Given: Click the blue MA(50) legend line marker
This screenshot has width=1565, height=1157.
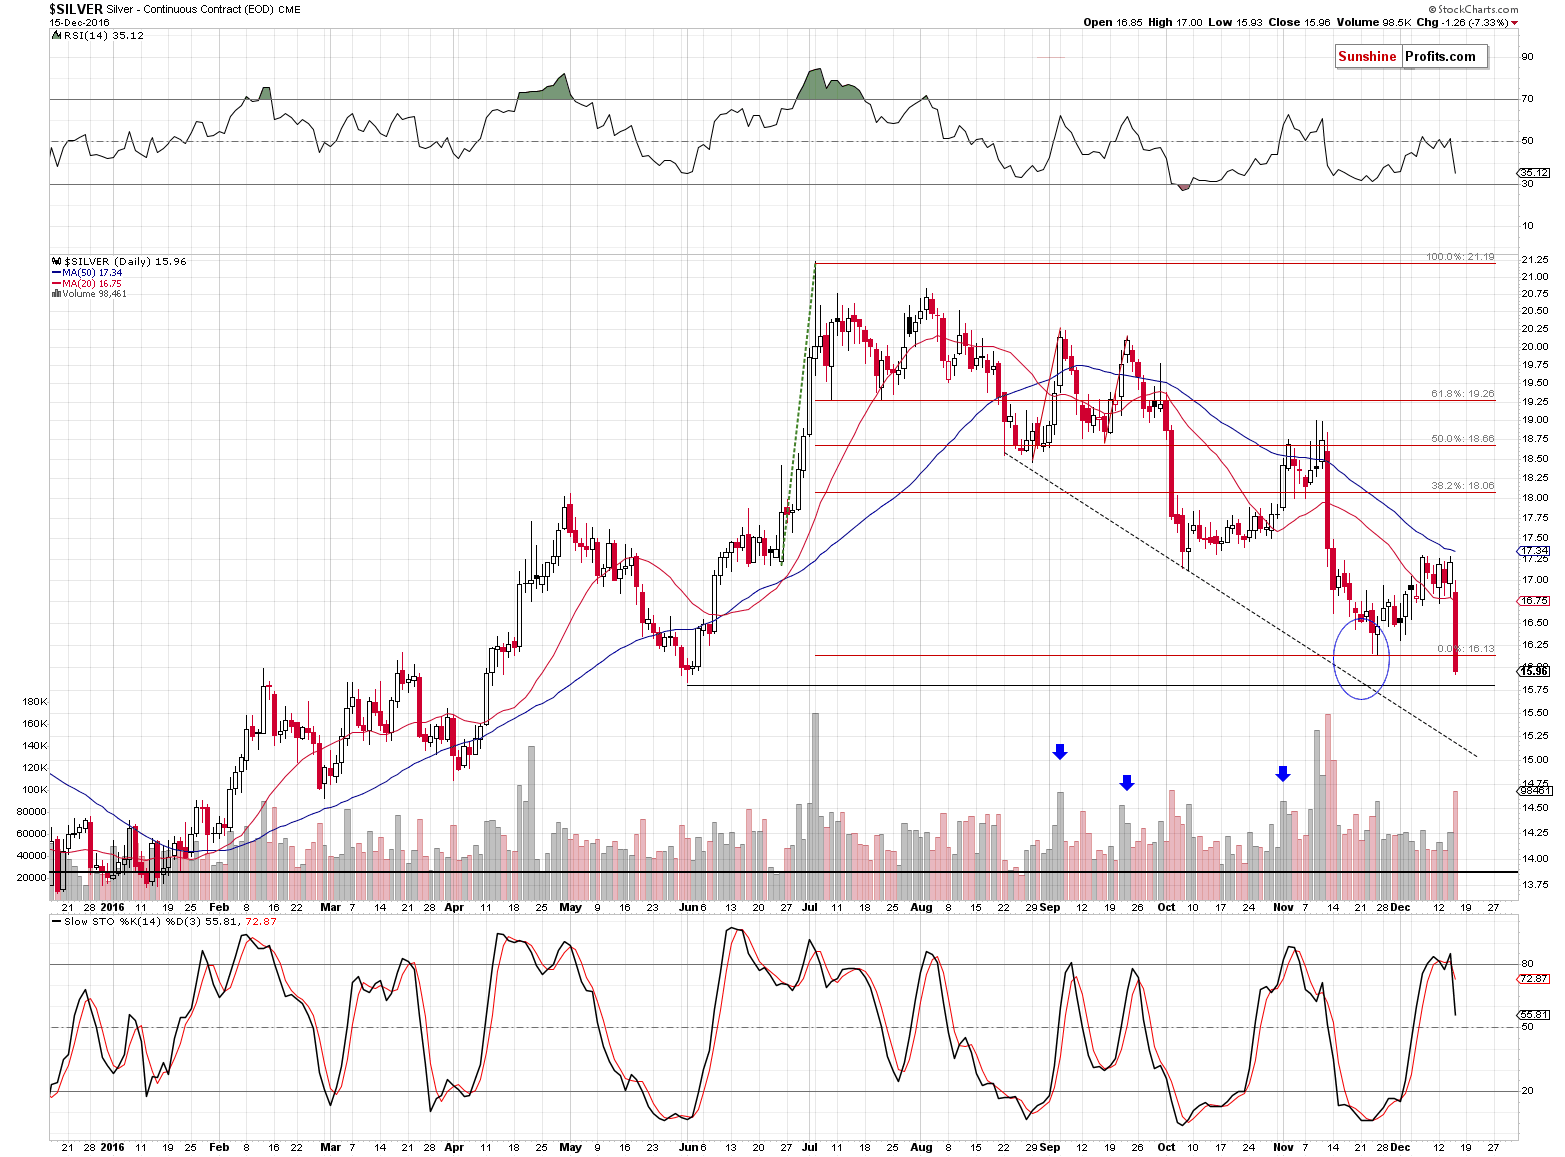Looking at the screenshot, I should [55, 272].
